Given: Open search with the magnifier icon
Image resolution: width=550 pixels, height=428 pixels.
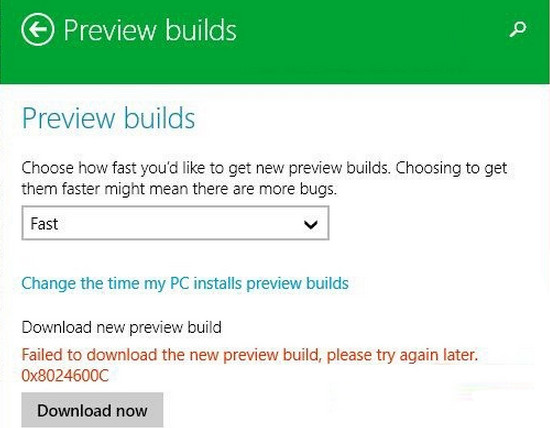Looking at the screenshot, I should click(518, 29).
